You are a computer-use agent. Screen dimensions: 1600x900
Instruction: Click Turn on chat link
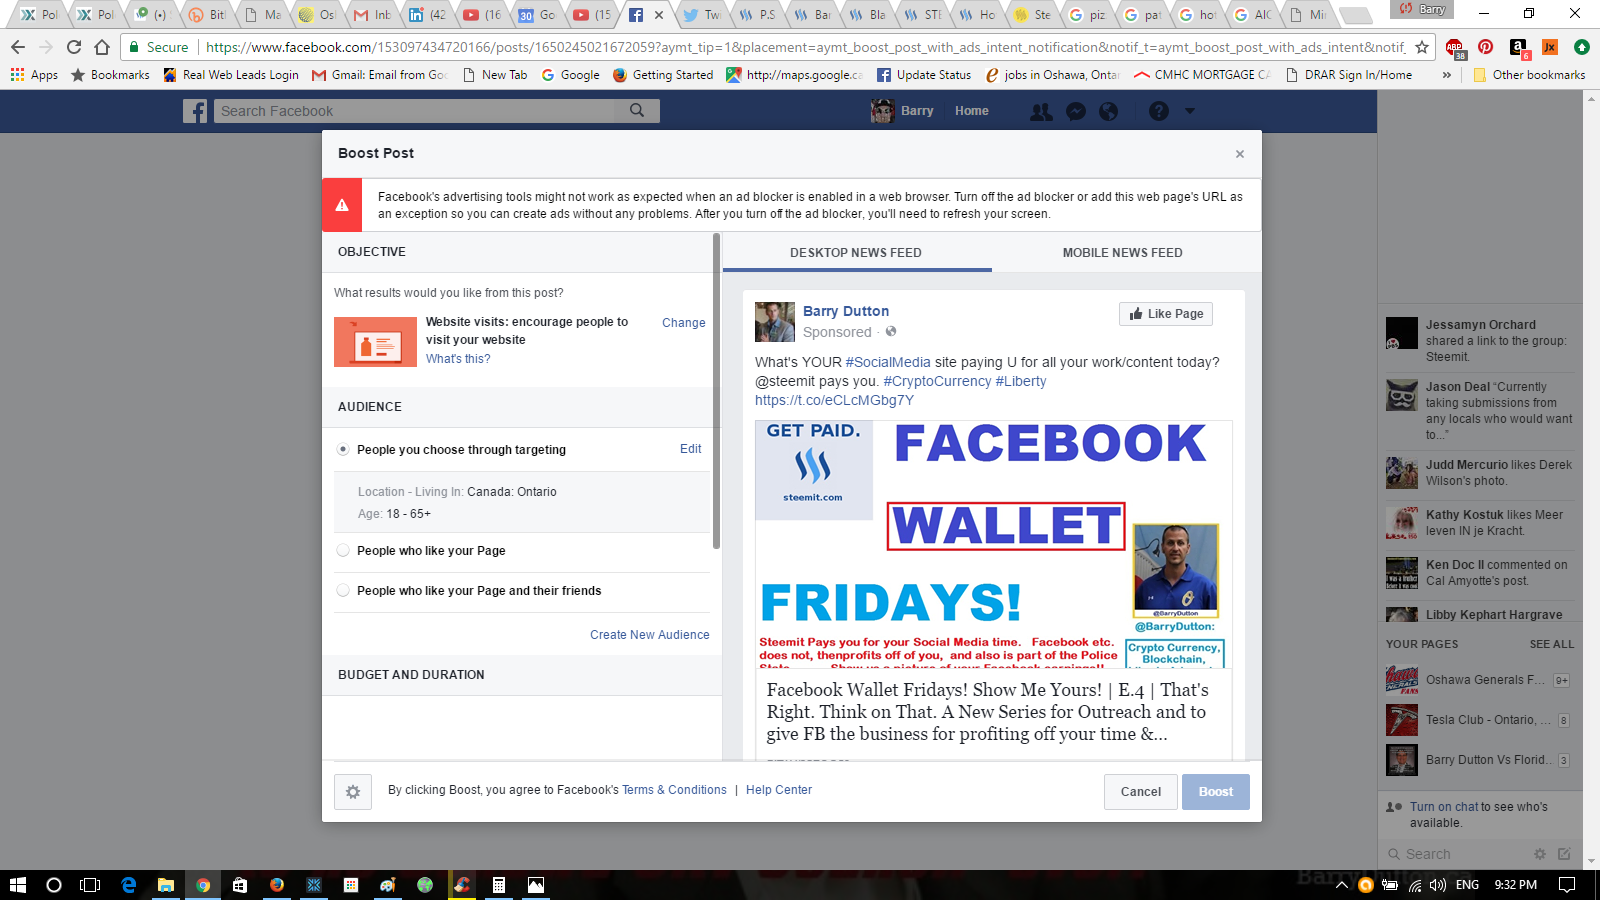1444,807
